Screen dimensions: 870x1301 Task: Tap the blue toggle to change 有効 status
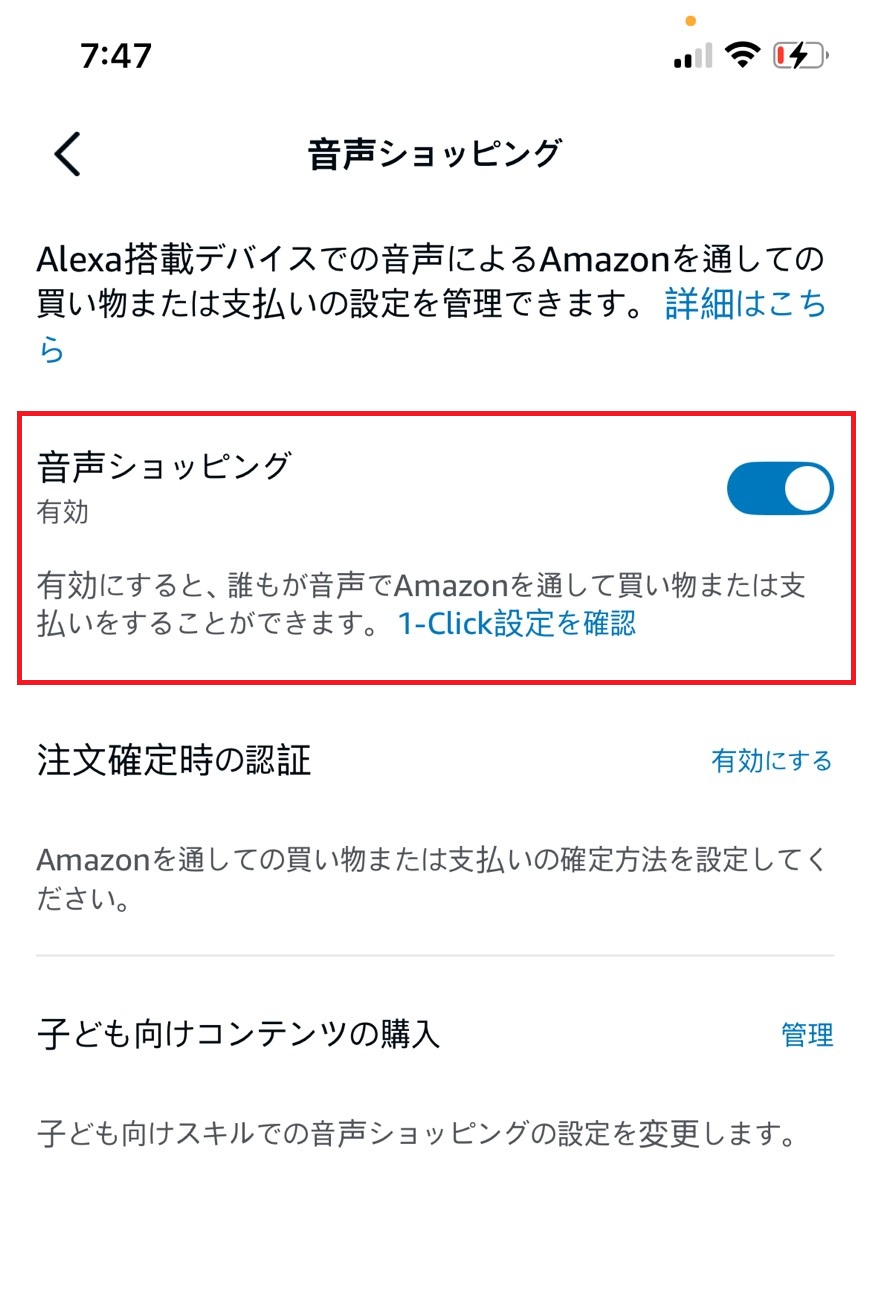[779, 487]
